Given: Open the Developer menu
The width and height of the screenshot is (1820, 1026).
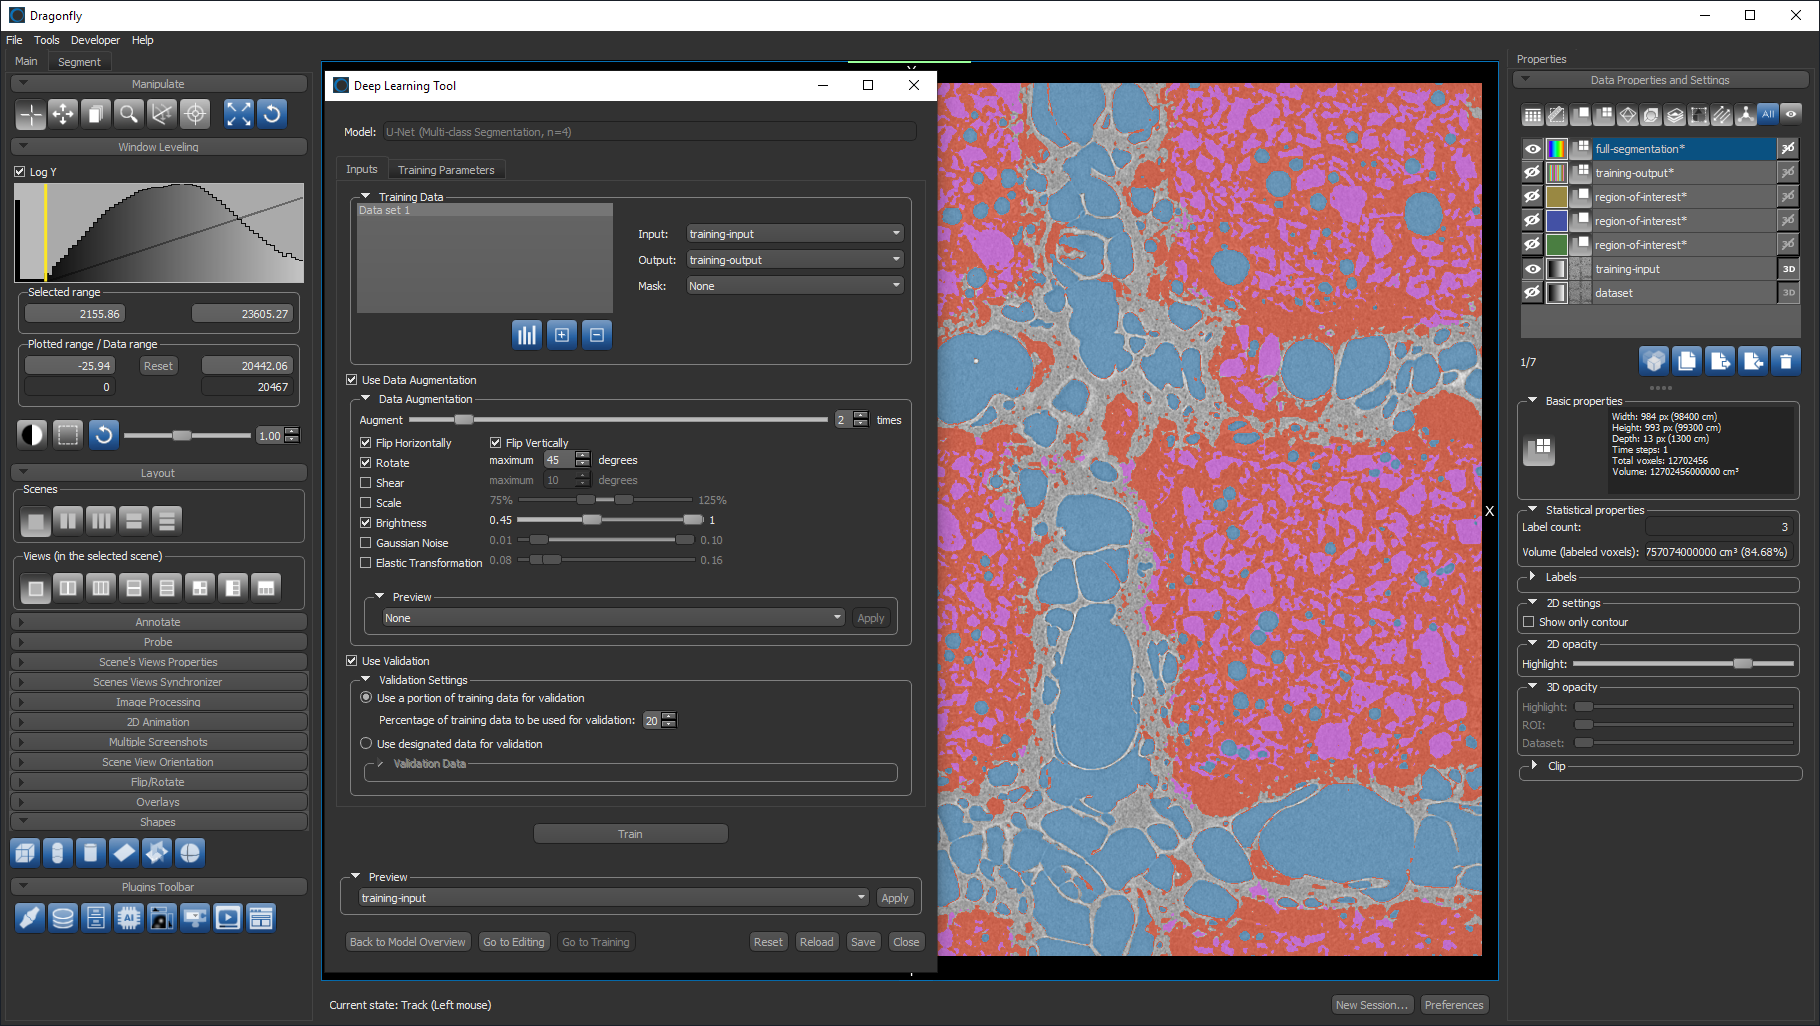Looking at the screenshot, I should tap(95, 40).
